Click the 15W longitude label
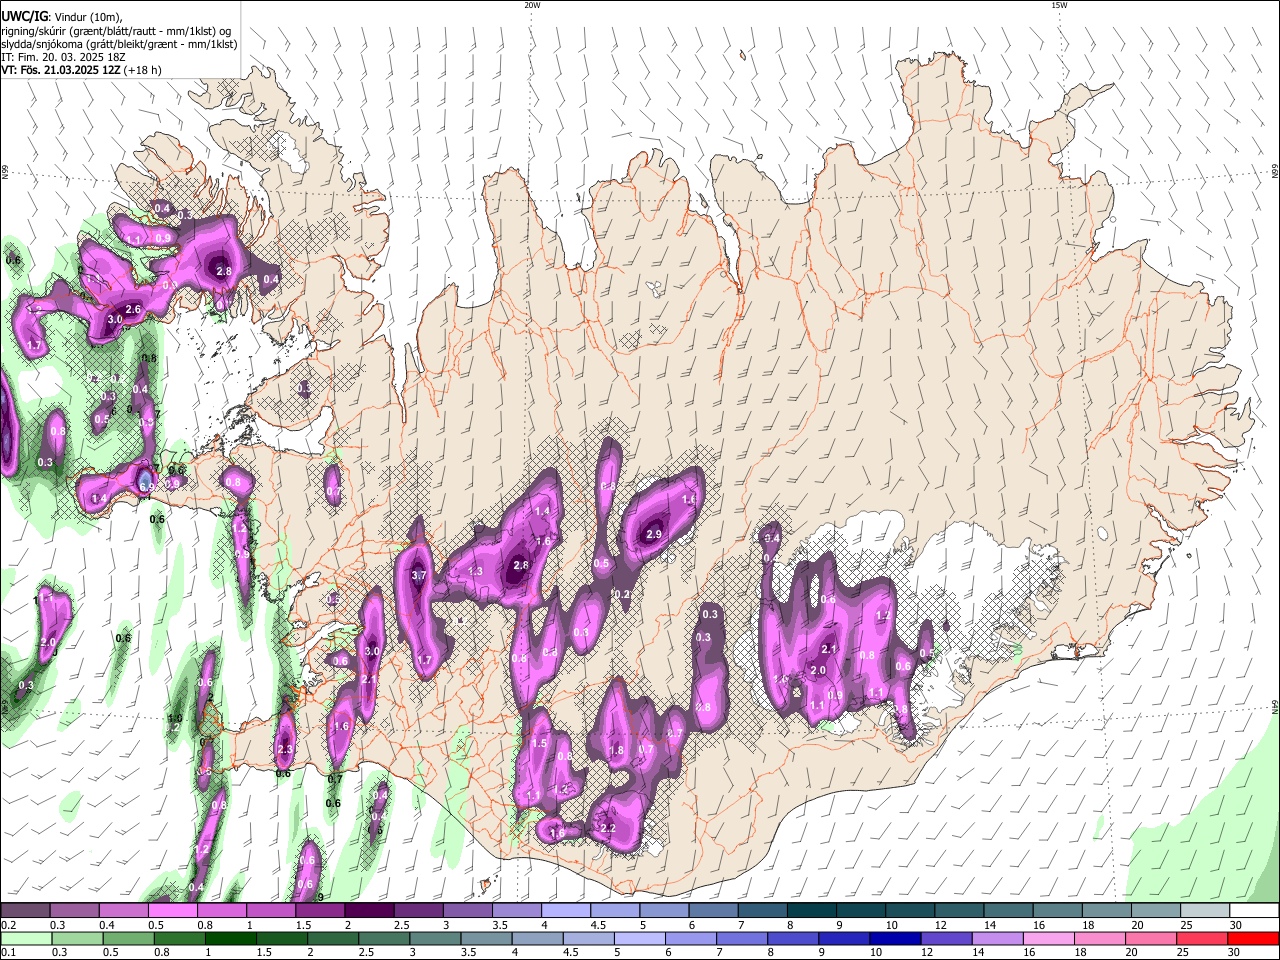Image resolution: width=1280 pixels, height=960 pixels. pos(1059,5)
